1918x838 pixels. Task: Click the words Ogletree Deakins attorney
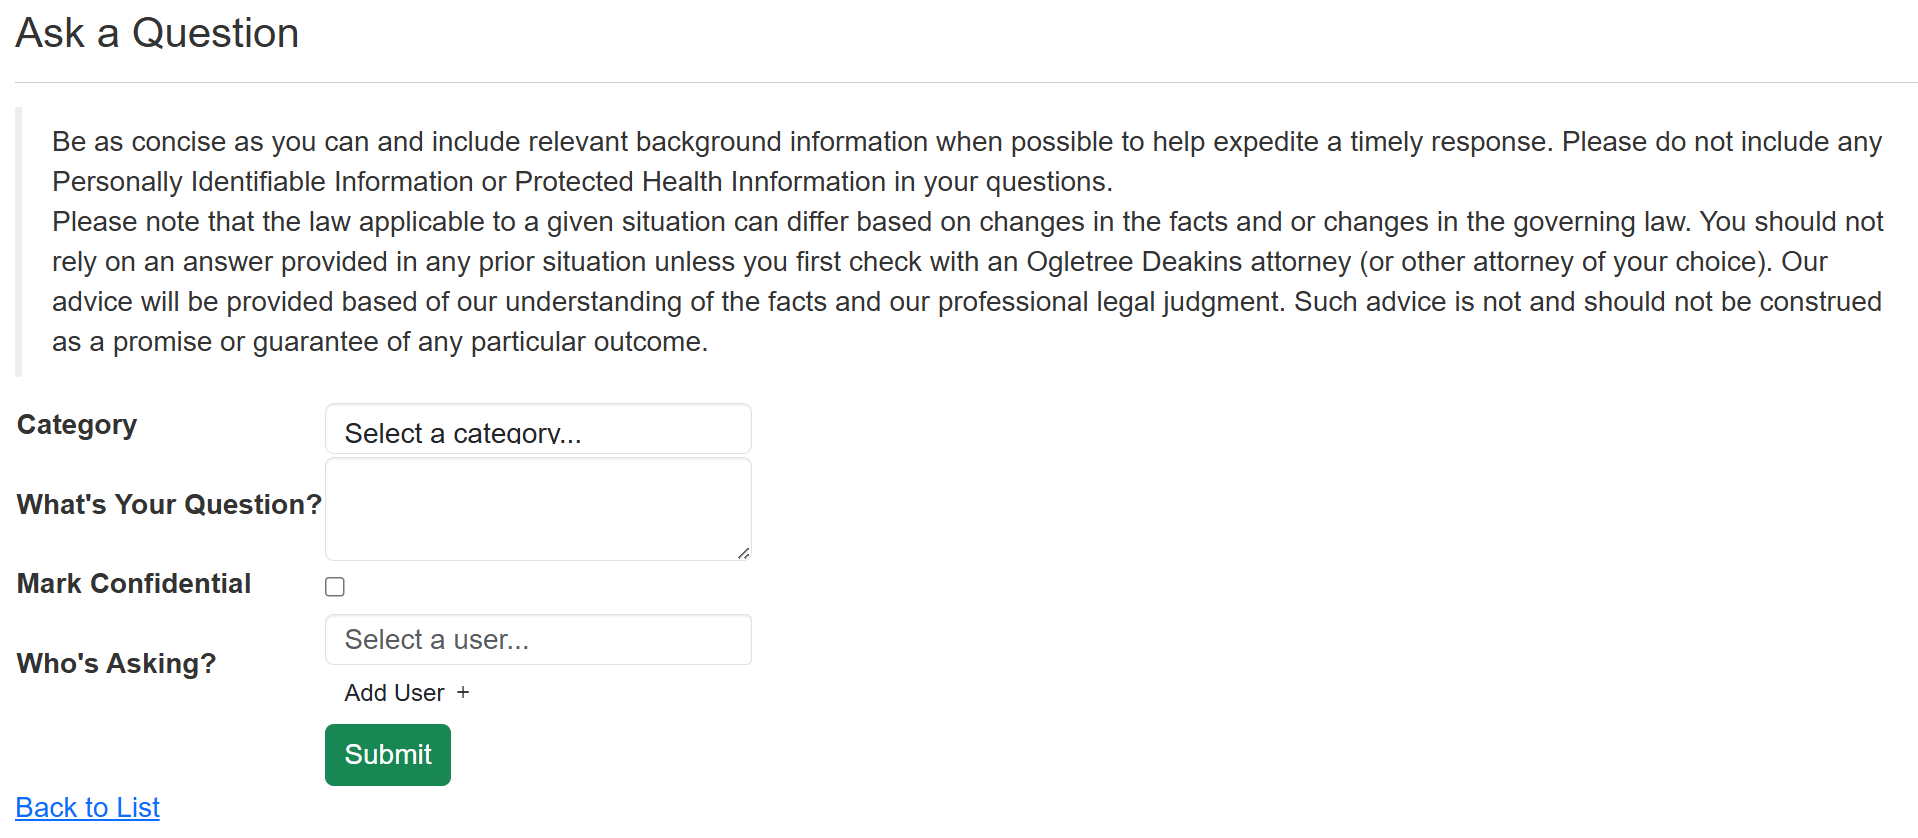click(1188, 262)
